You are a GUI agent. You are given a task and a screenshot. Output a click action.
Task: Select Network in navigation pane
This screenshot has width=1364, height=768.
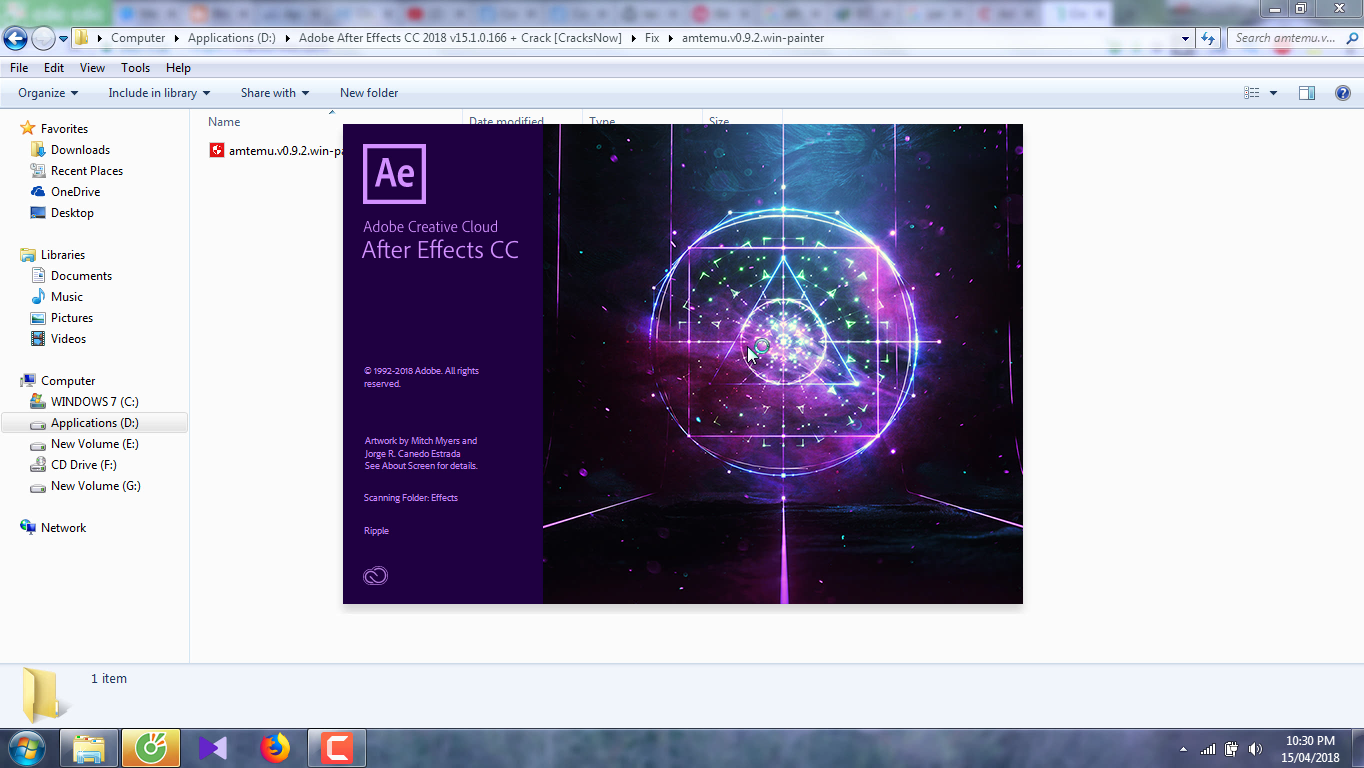[x=63, y=528]
